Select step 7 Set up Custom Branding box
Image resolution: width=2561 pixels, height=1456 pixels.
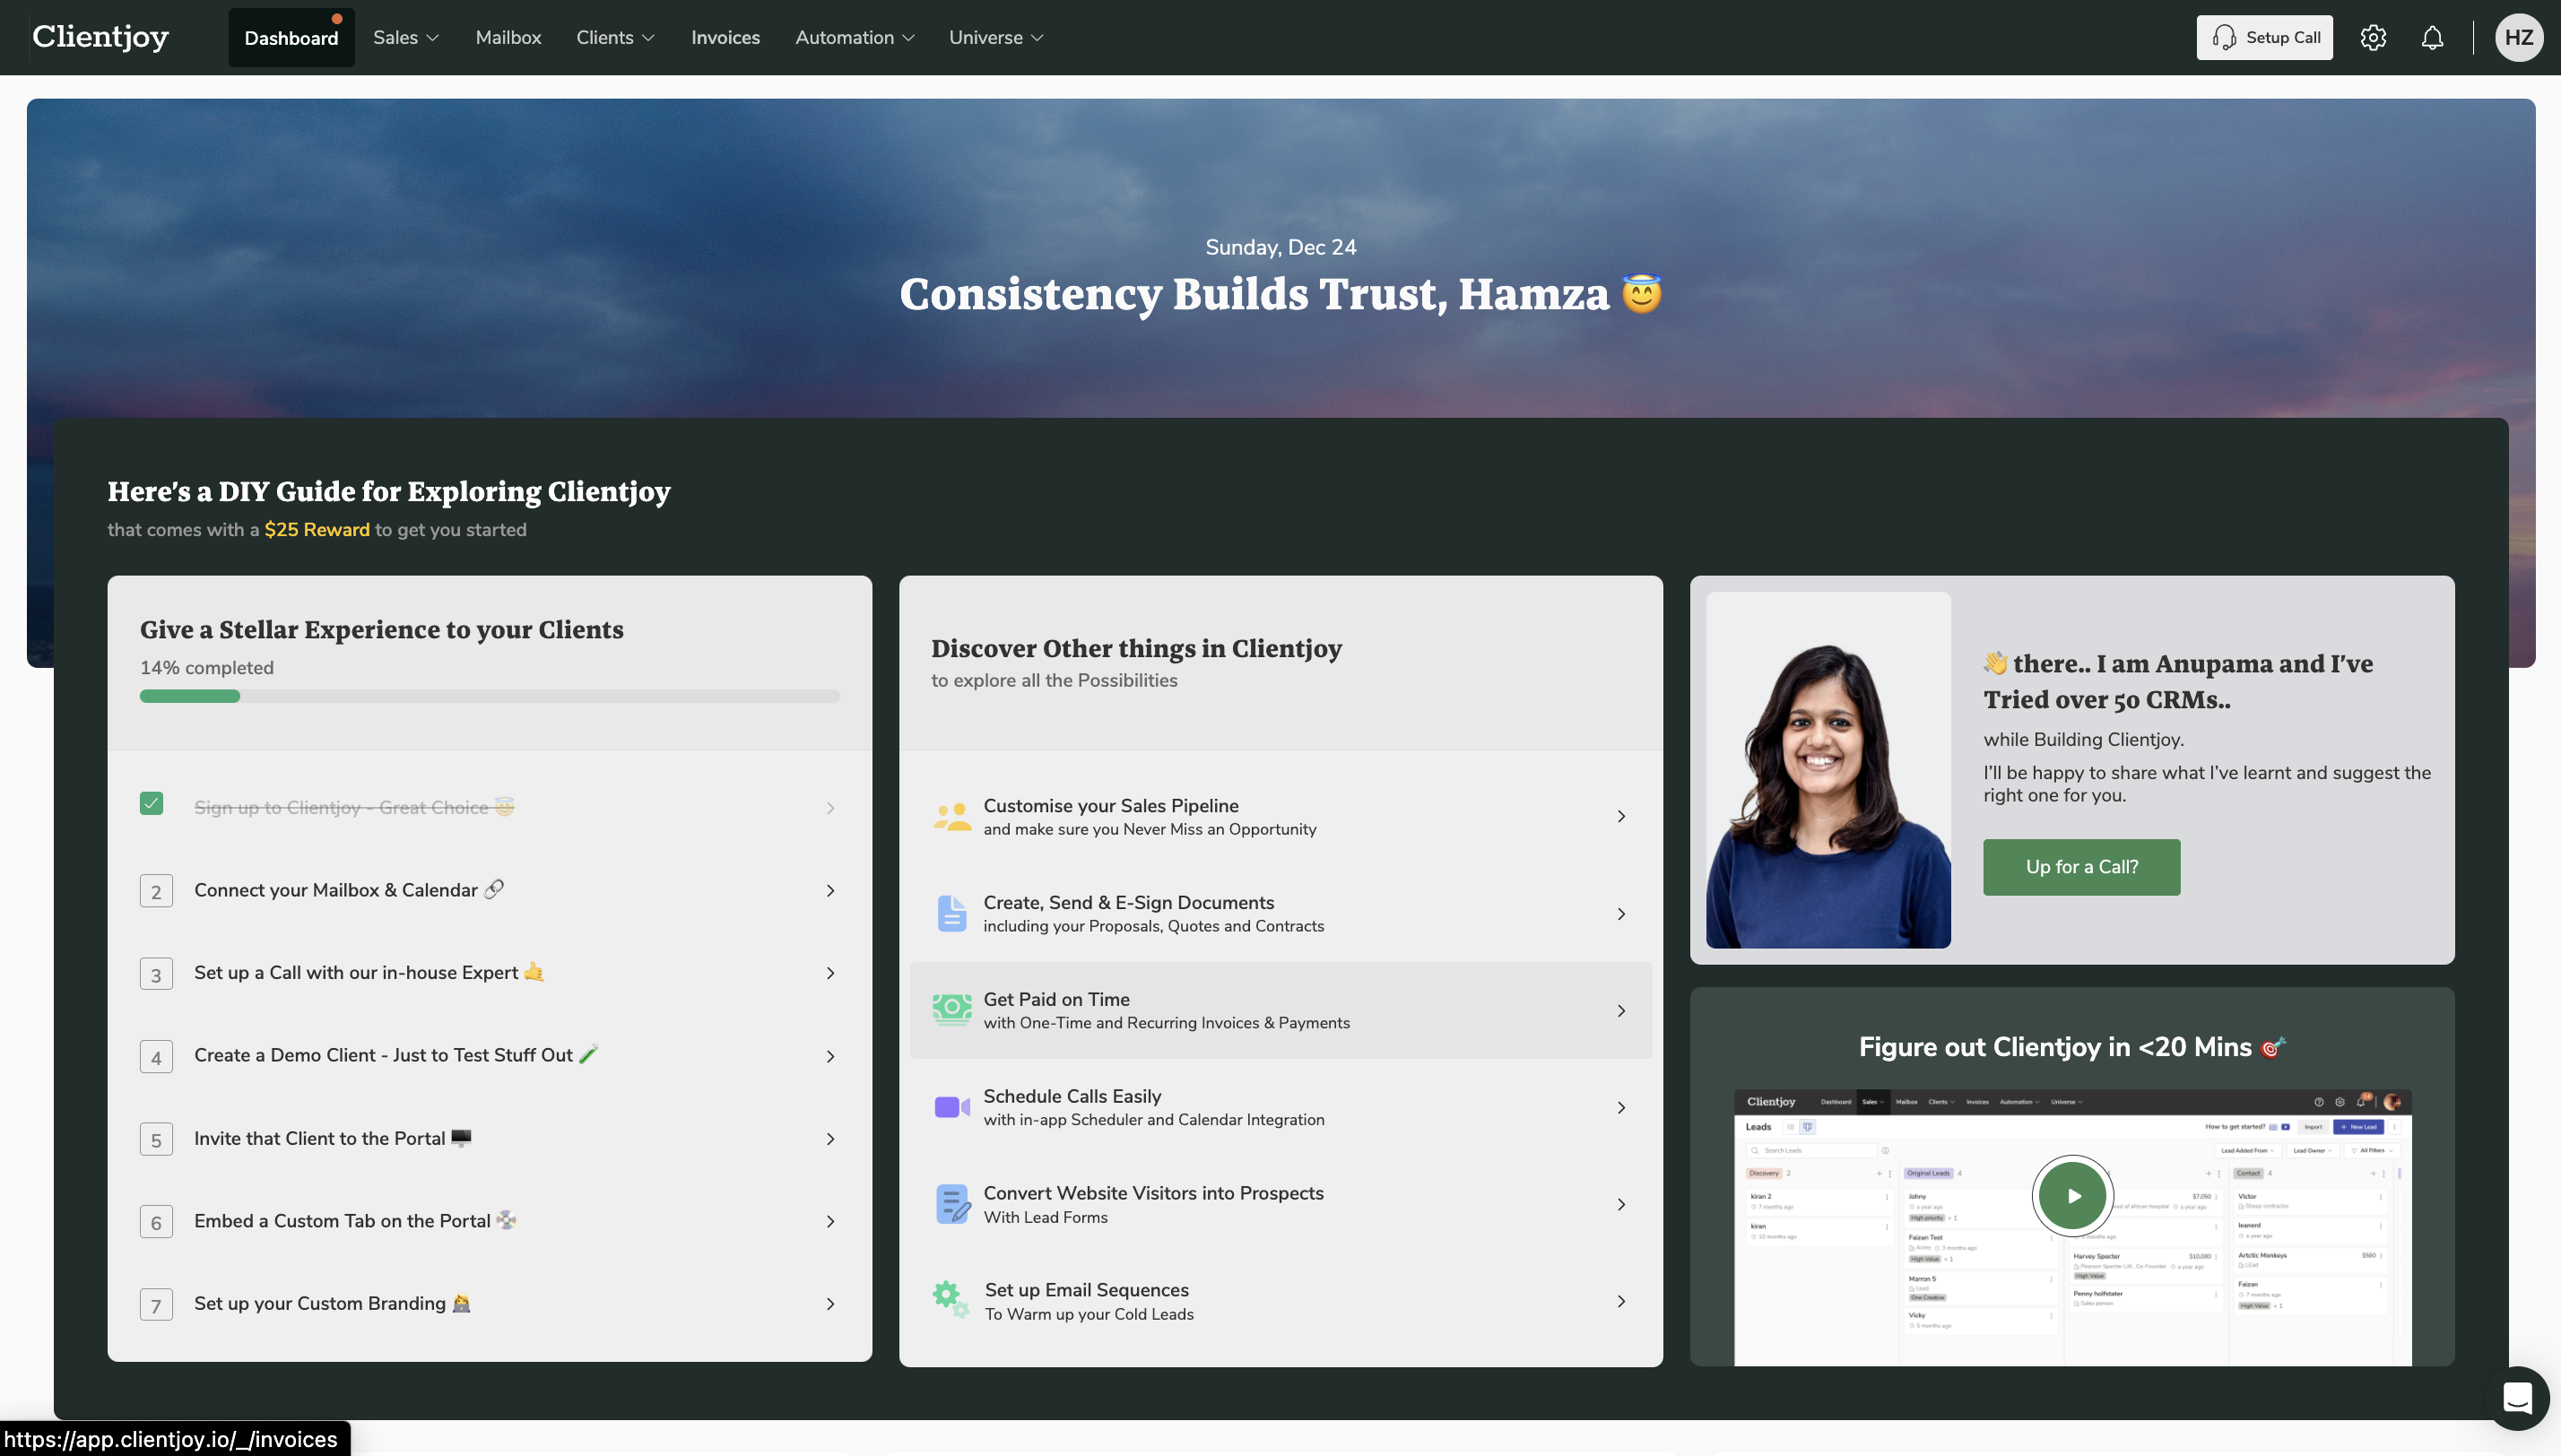156,1304
